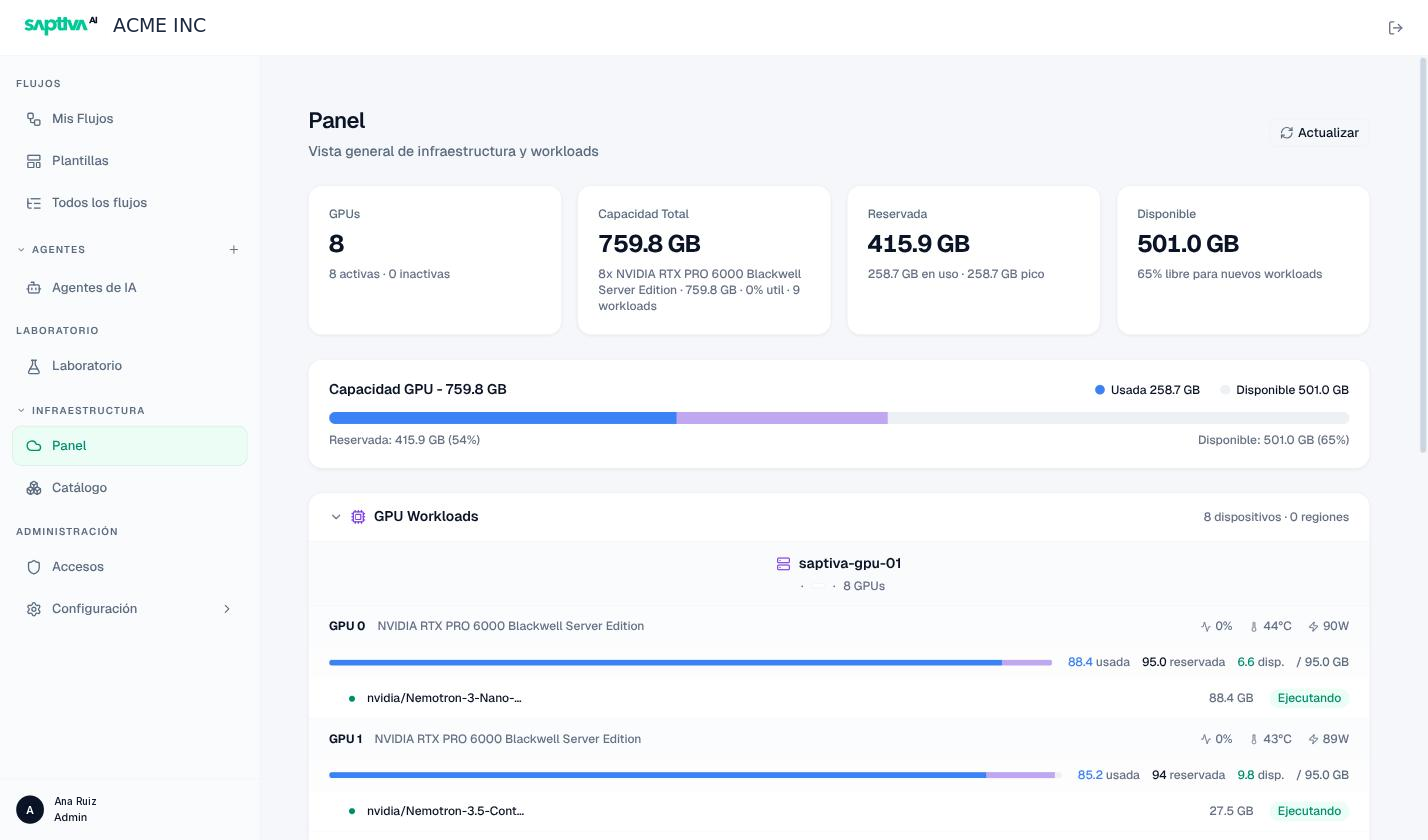This screenshot has width=1428, height=840.
Task: Click the Capacidad Total card
Action: 704,260
